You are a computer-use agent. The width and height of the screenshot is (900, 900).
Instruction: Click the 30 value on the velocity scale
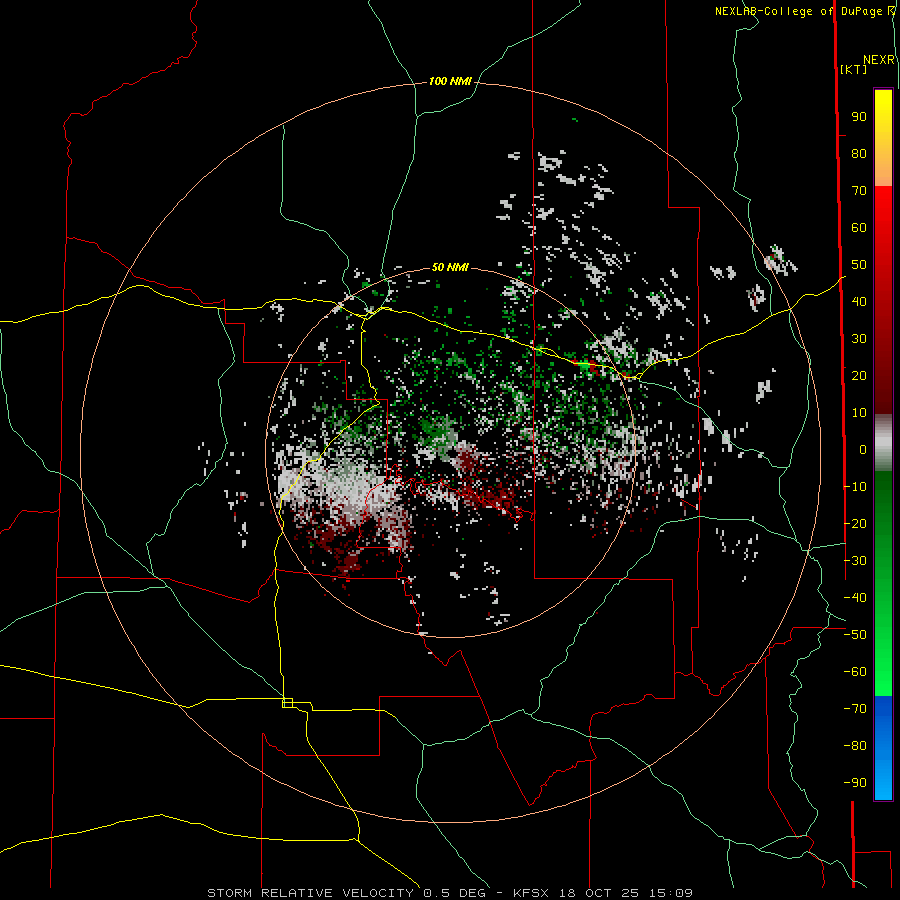pyautogui.click(x=859, y=339)
